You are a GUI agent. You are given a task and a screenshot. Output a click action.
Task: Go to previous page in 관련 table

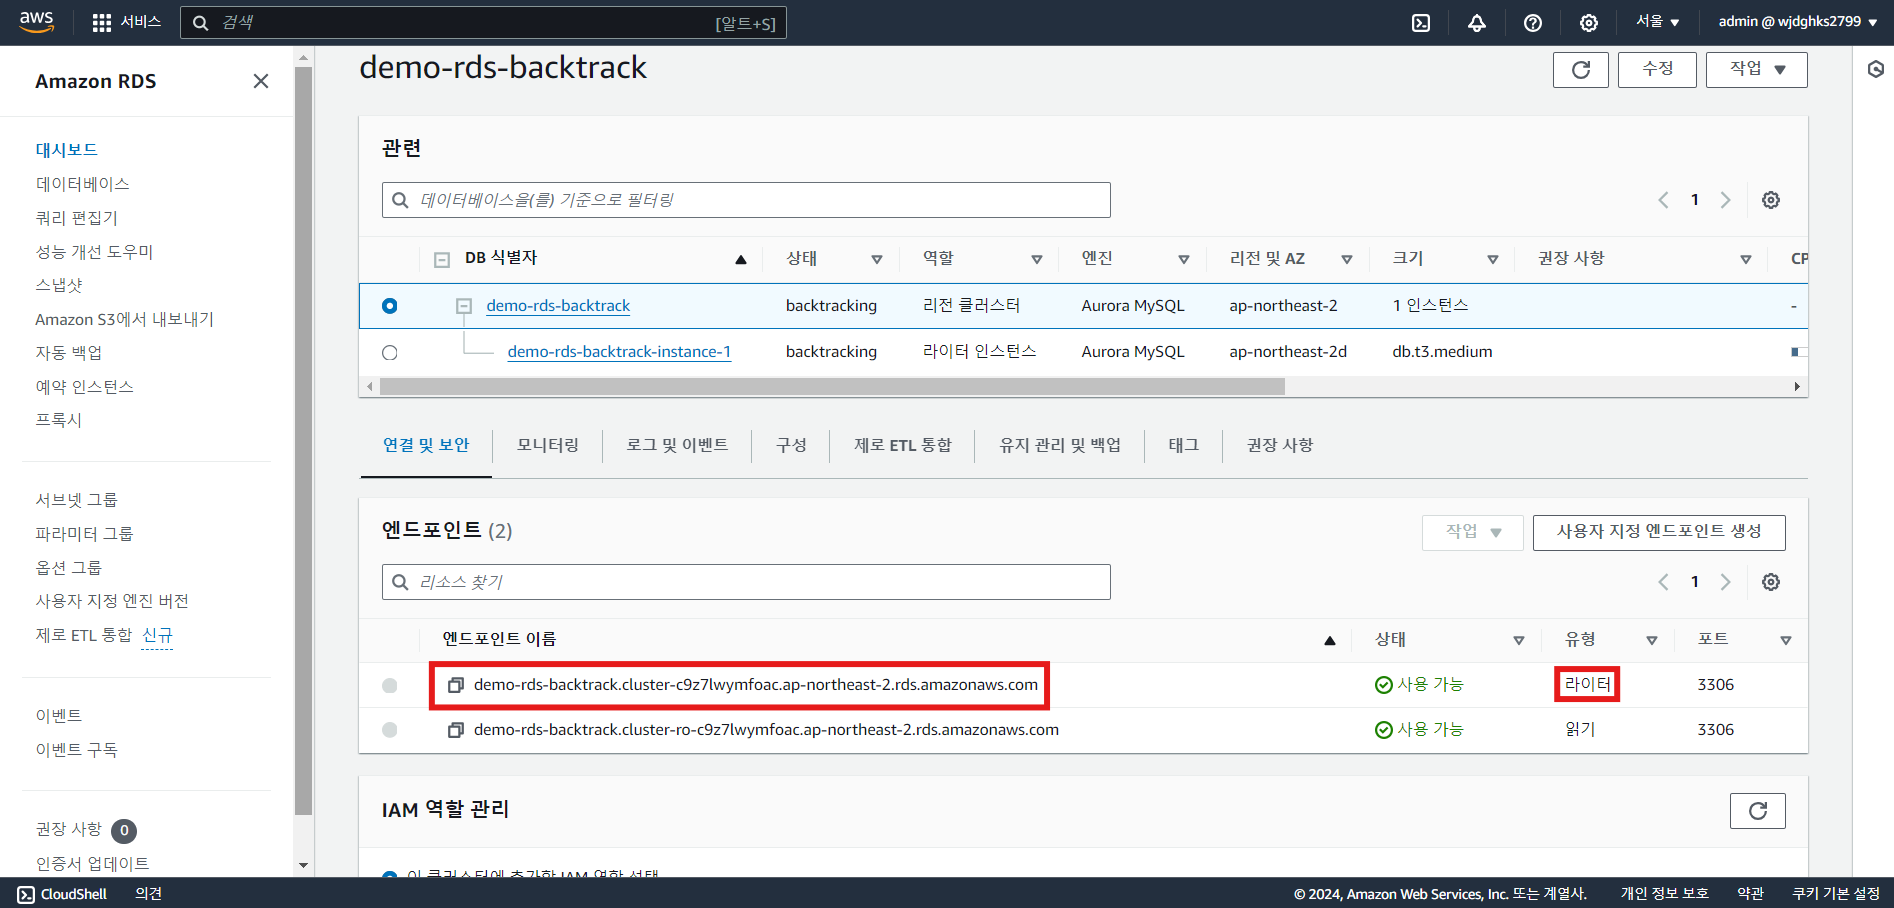click(x=1664, y=200)
